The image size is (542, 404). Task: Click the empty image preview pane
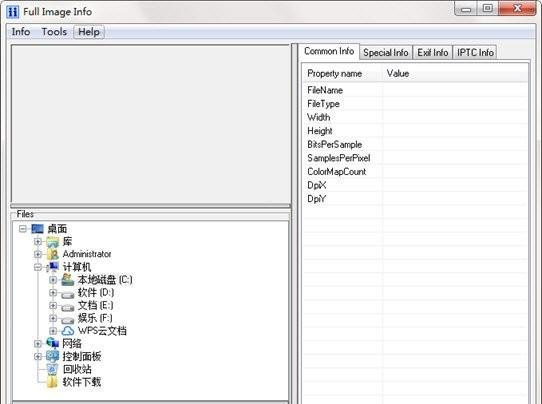click(x=150, y=124)
